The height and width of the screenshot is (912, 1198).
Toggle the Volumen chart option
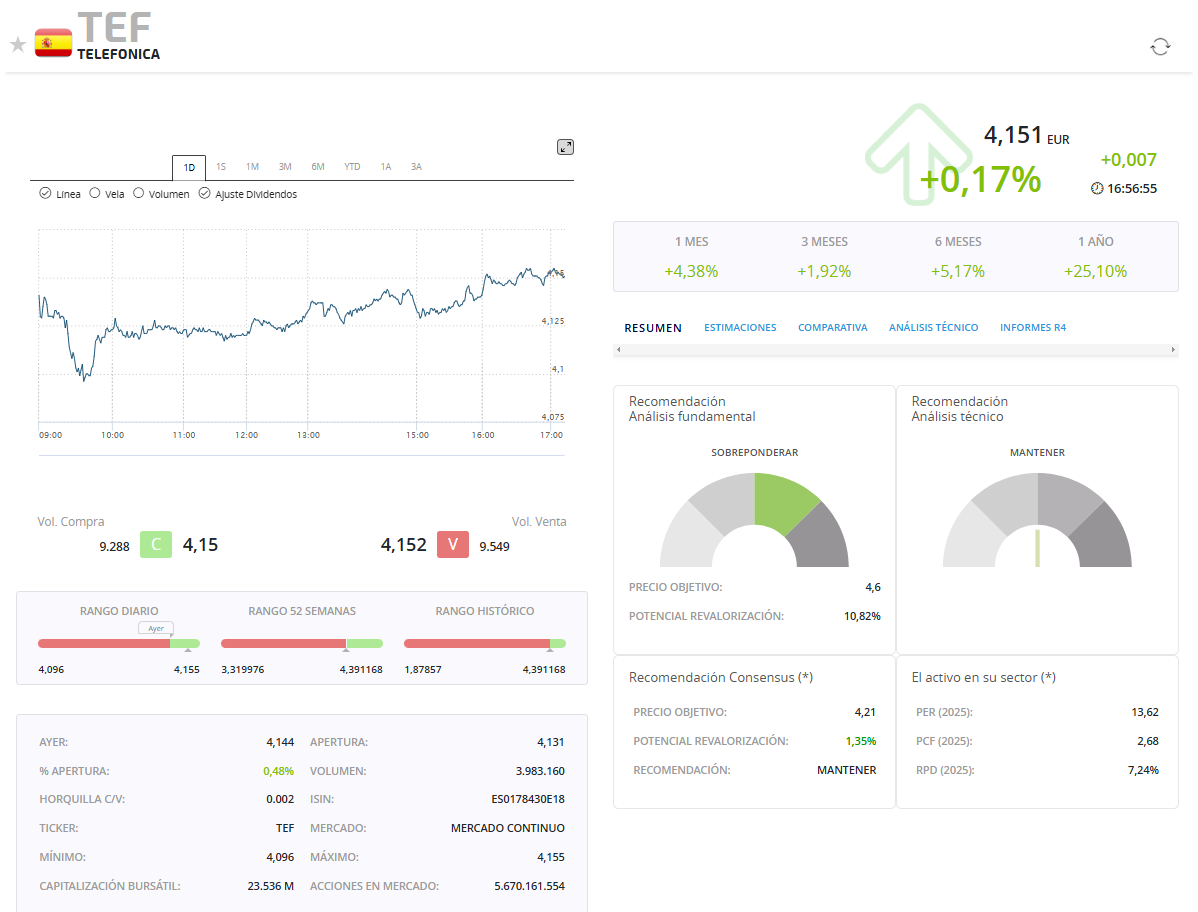tap(138, 193)
